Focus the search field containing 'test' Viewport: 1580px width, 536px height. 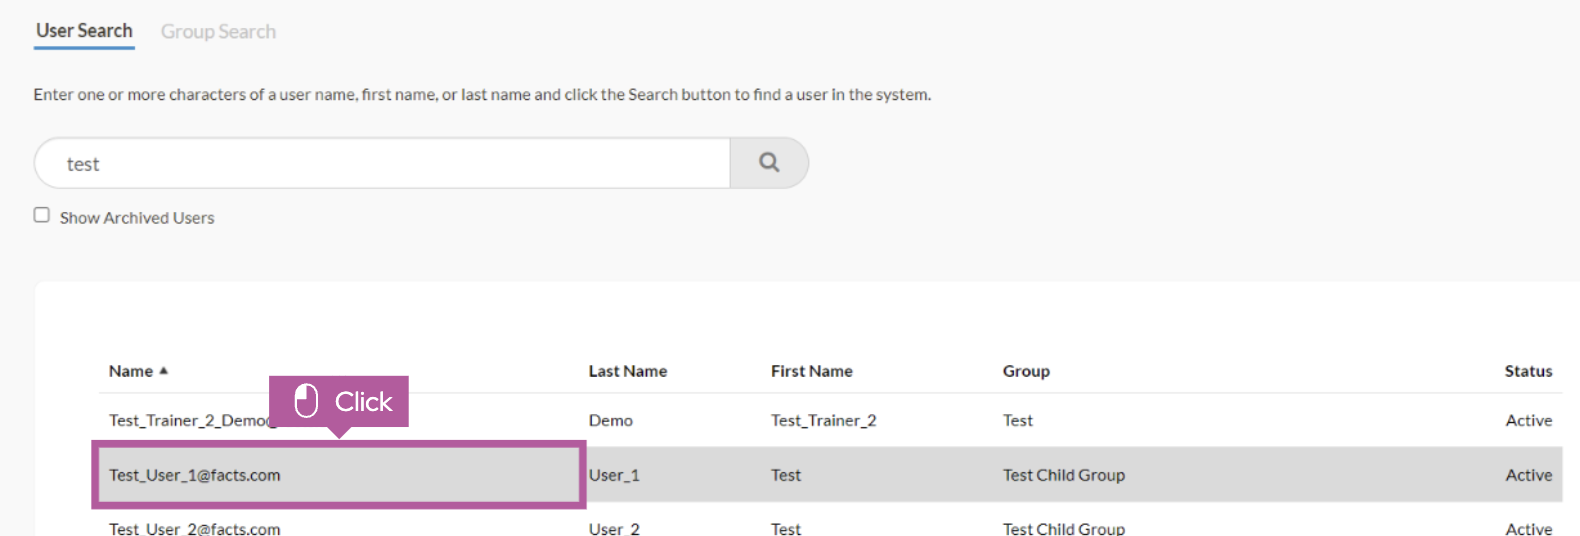382,163
